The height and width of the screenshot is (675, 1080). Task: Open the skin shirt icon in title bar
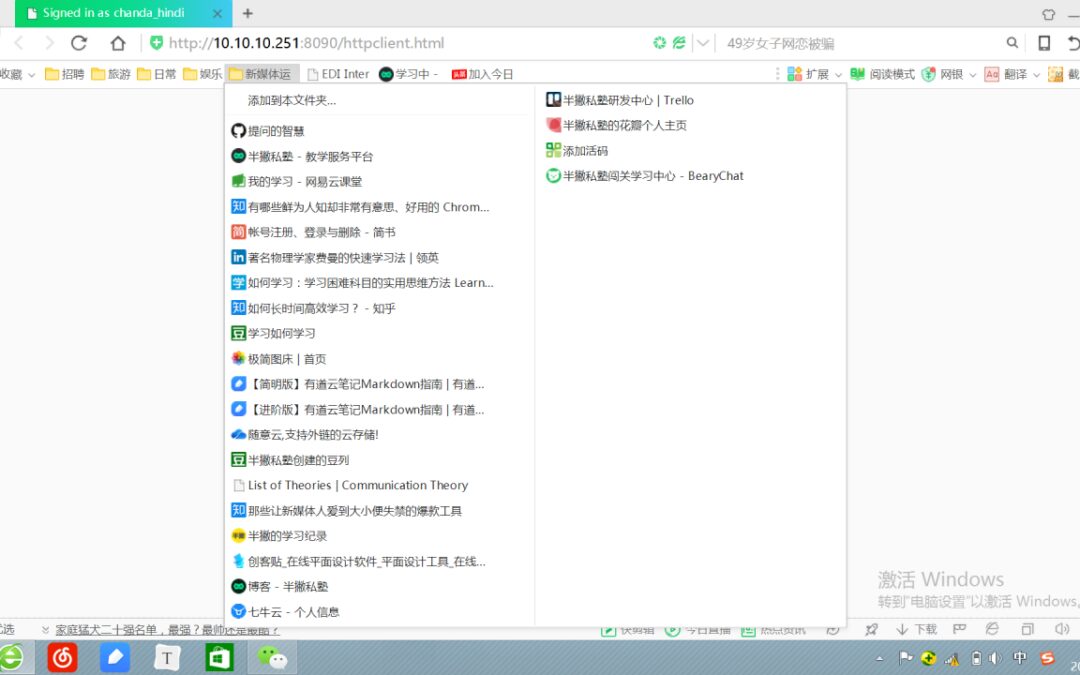click(1048, 14)
